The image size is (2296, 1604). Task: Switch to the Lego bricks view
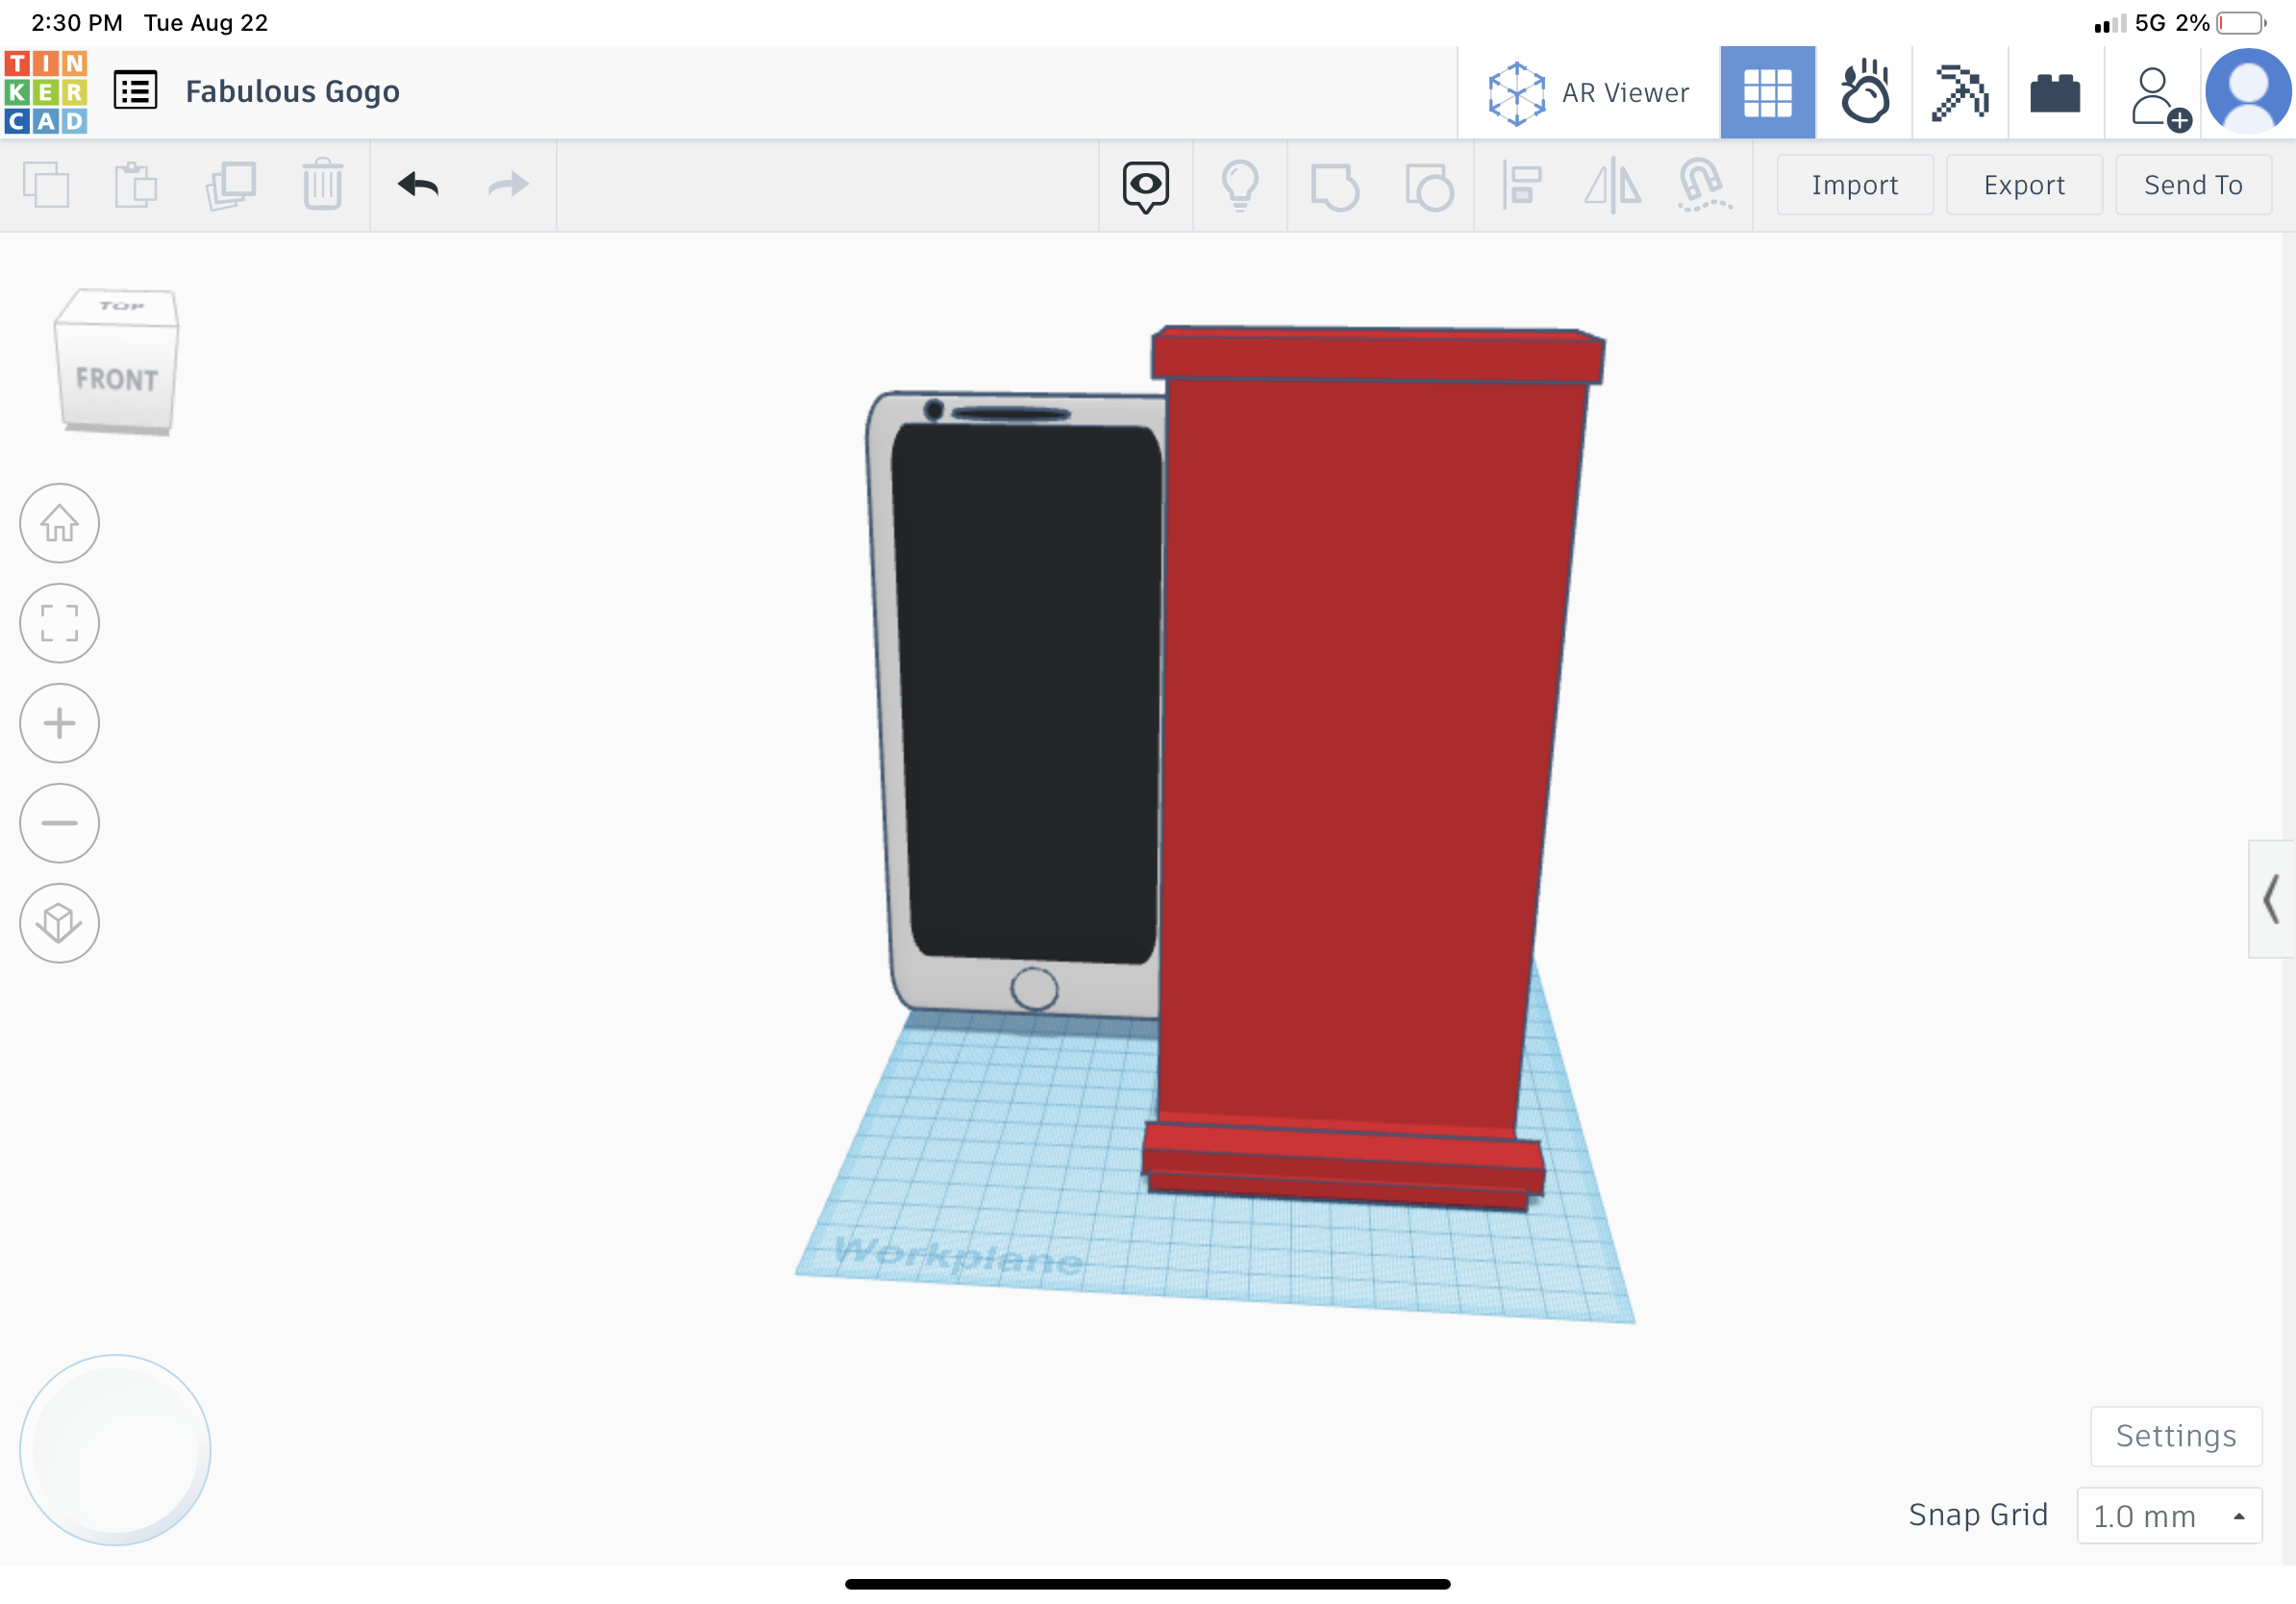tap(2055, 92)
